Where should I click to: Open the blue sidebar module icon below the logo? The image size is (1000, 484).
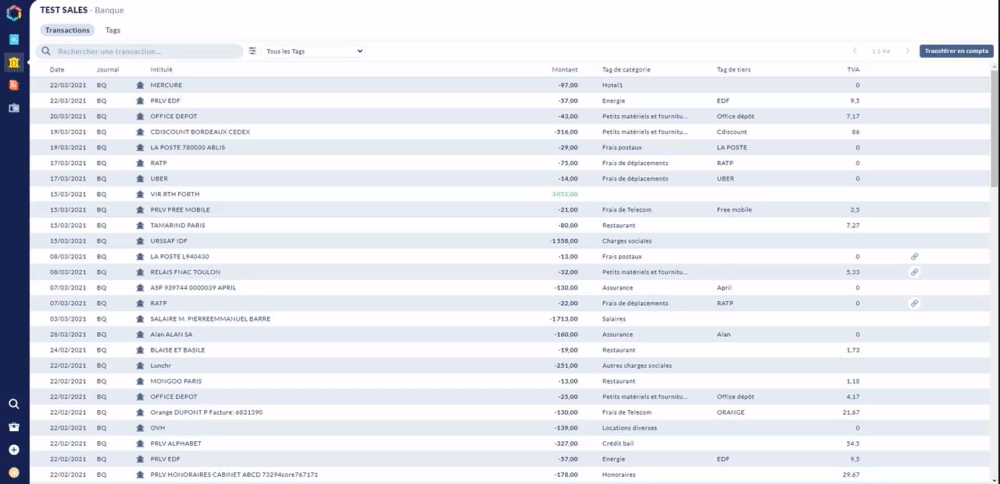(14, 40)
